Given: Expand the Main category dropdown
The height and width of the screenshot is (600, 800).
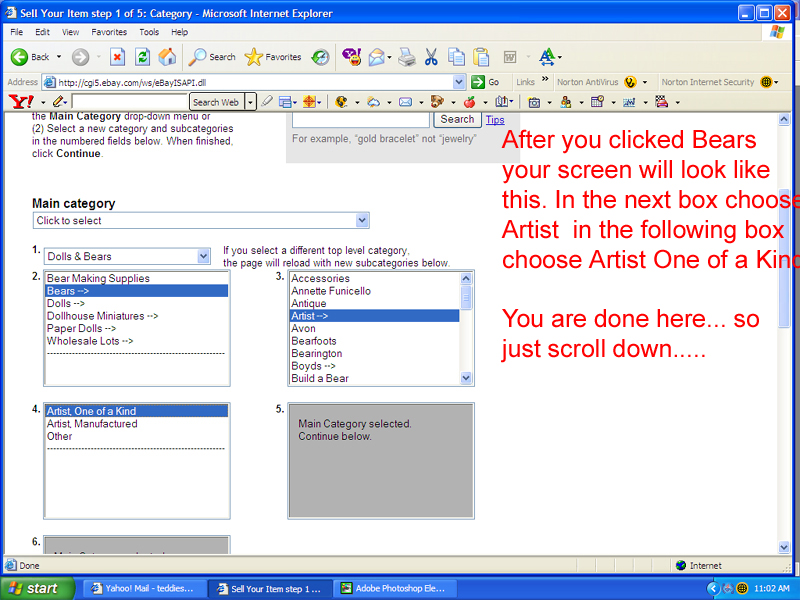Looking at the screenshot, I should coord(362,221).
